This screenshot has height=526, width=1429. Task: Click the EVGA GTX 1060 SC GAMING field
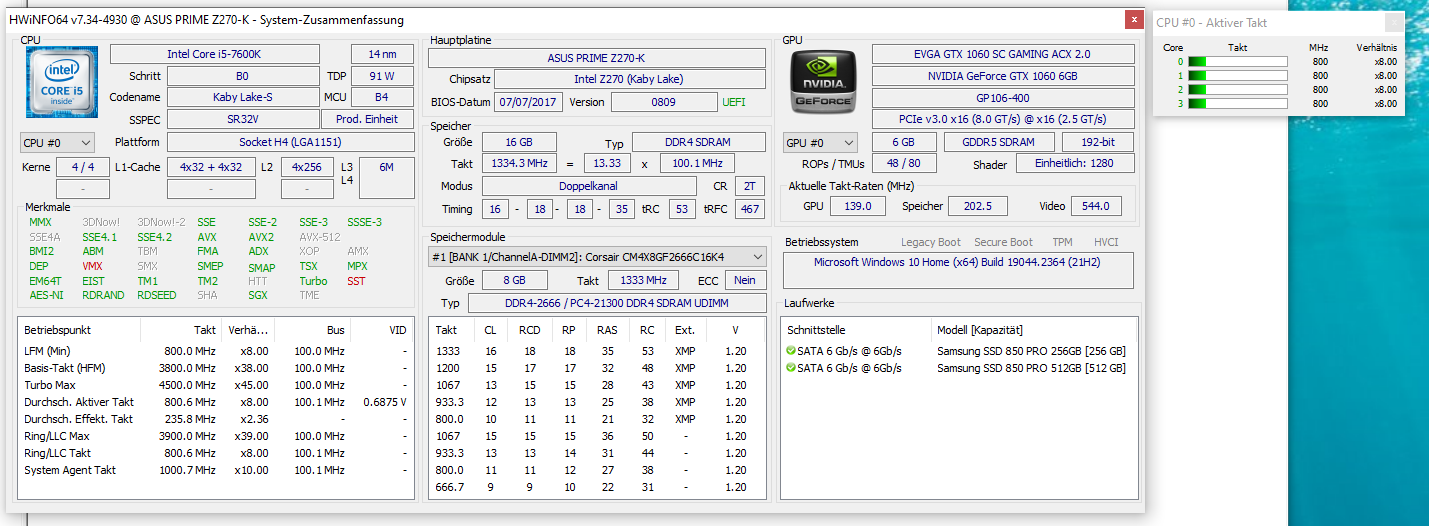click(1003, 54)
